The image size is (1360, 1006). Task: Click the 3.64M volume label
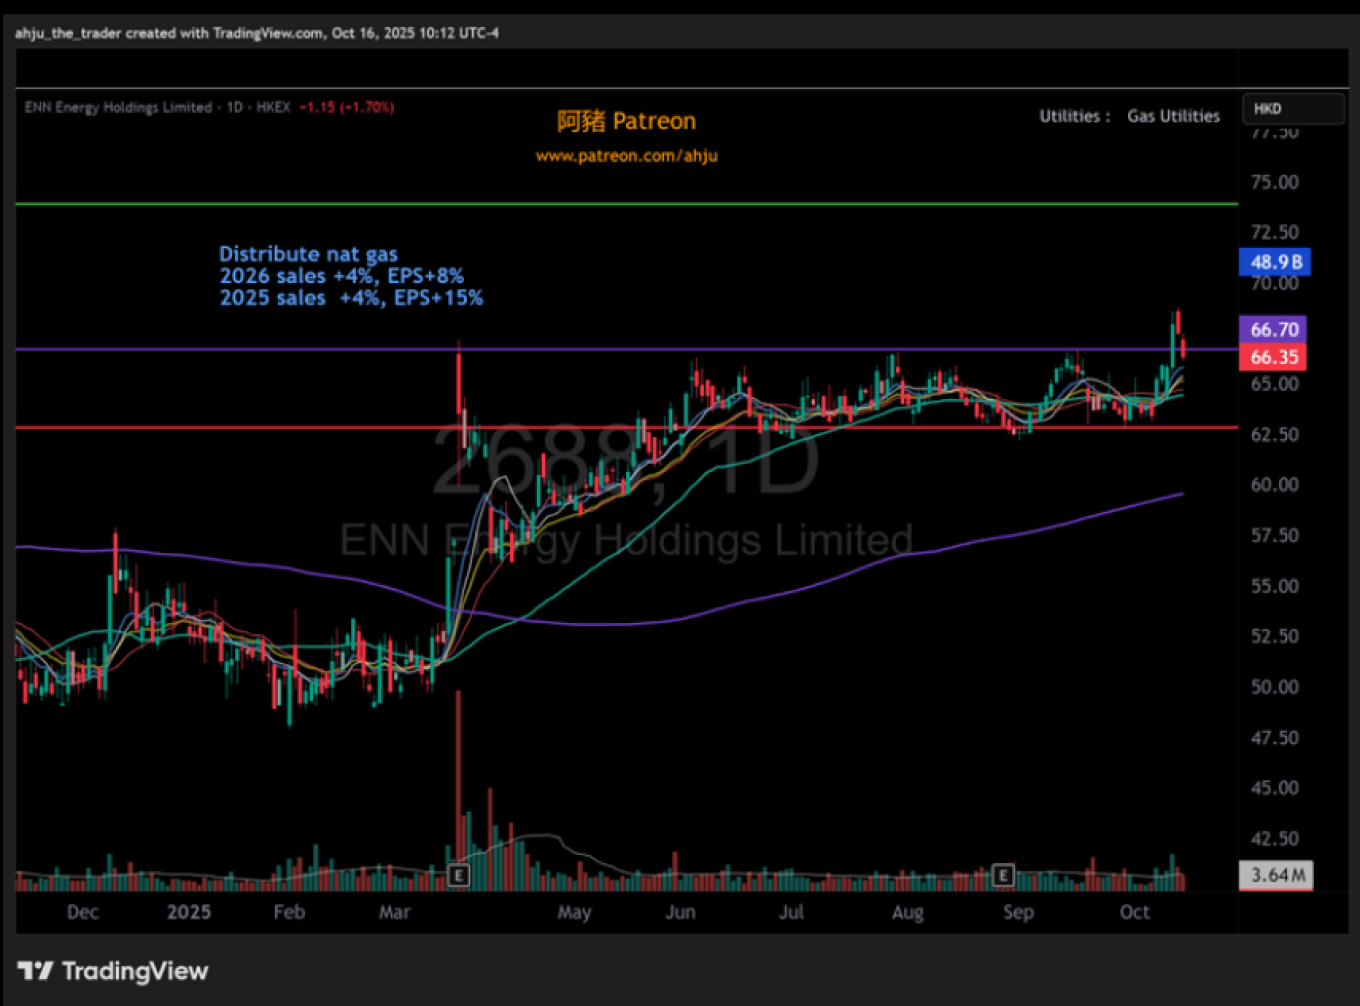(1276, 875)
